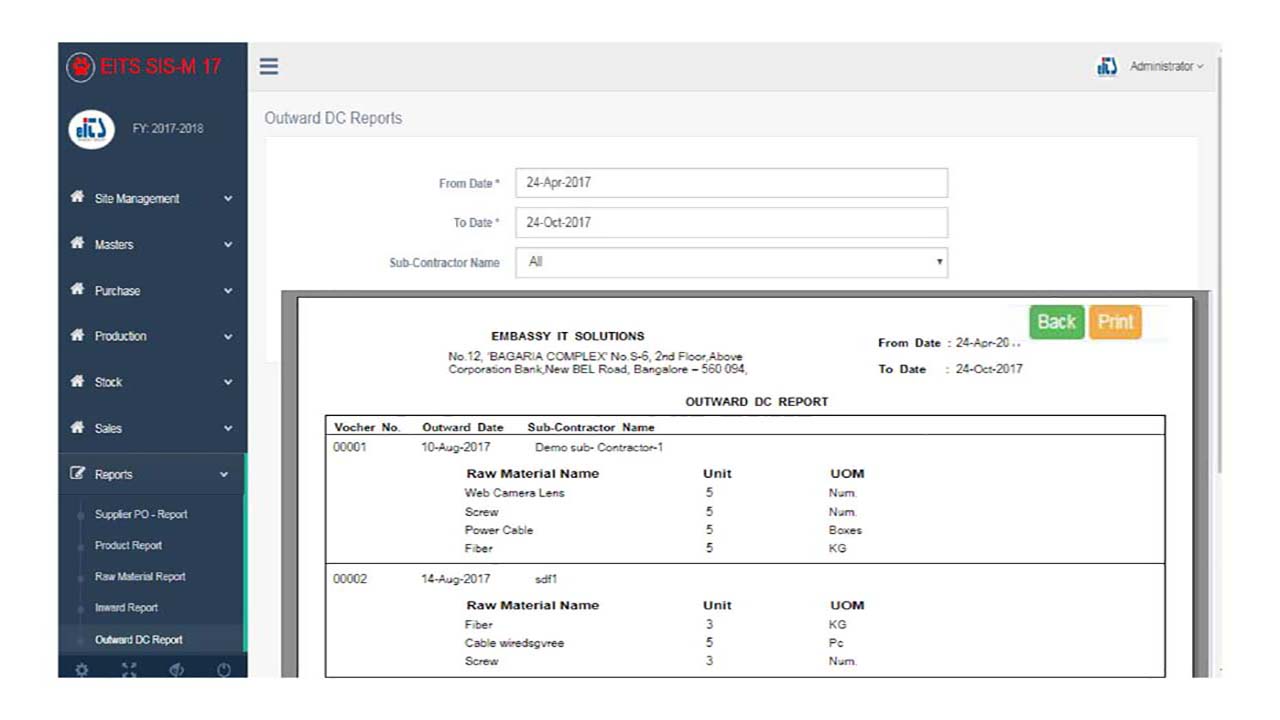Click the Sub-Contractor Name column header
The image size is (1280, 720).
click(591, 427)
